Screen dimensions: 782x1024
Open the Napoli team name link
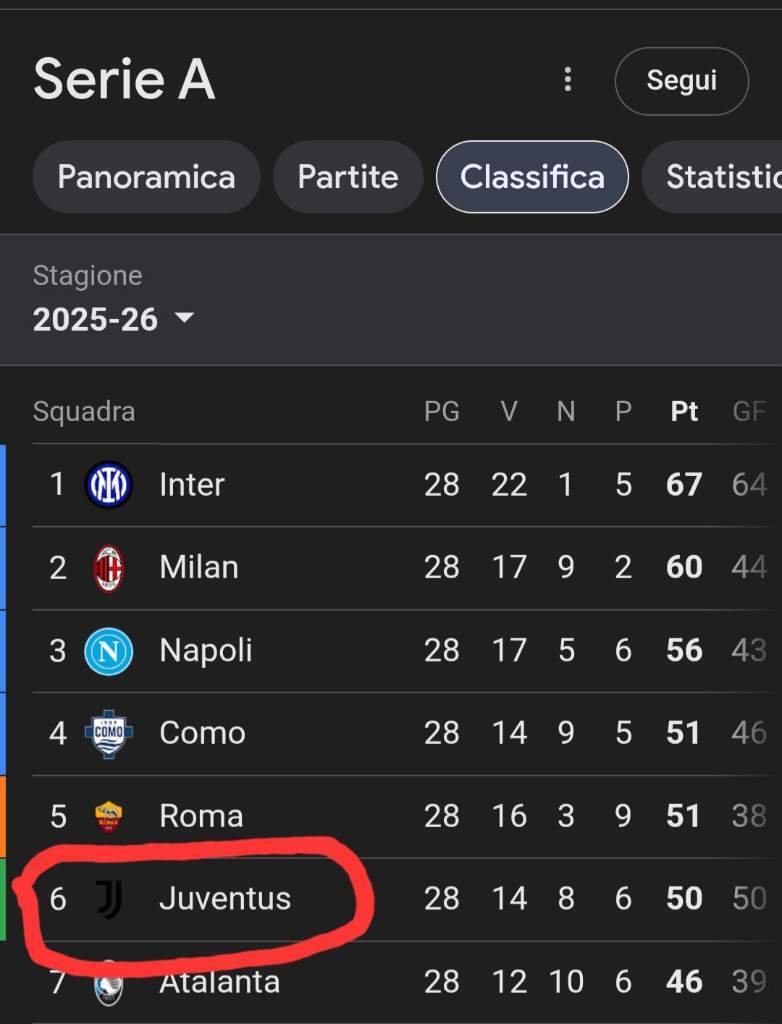[x=206, y=651]
